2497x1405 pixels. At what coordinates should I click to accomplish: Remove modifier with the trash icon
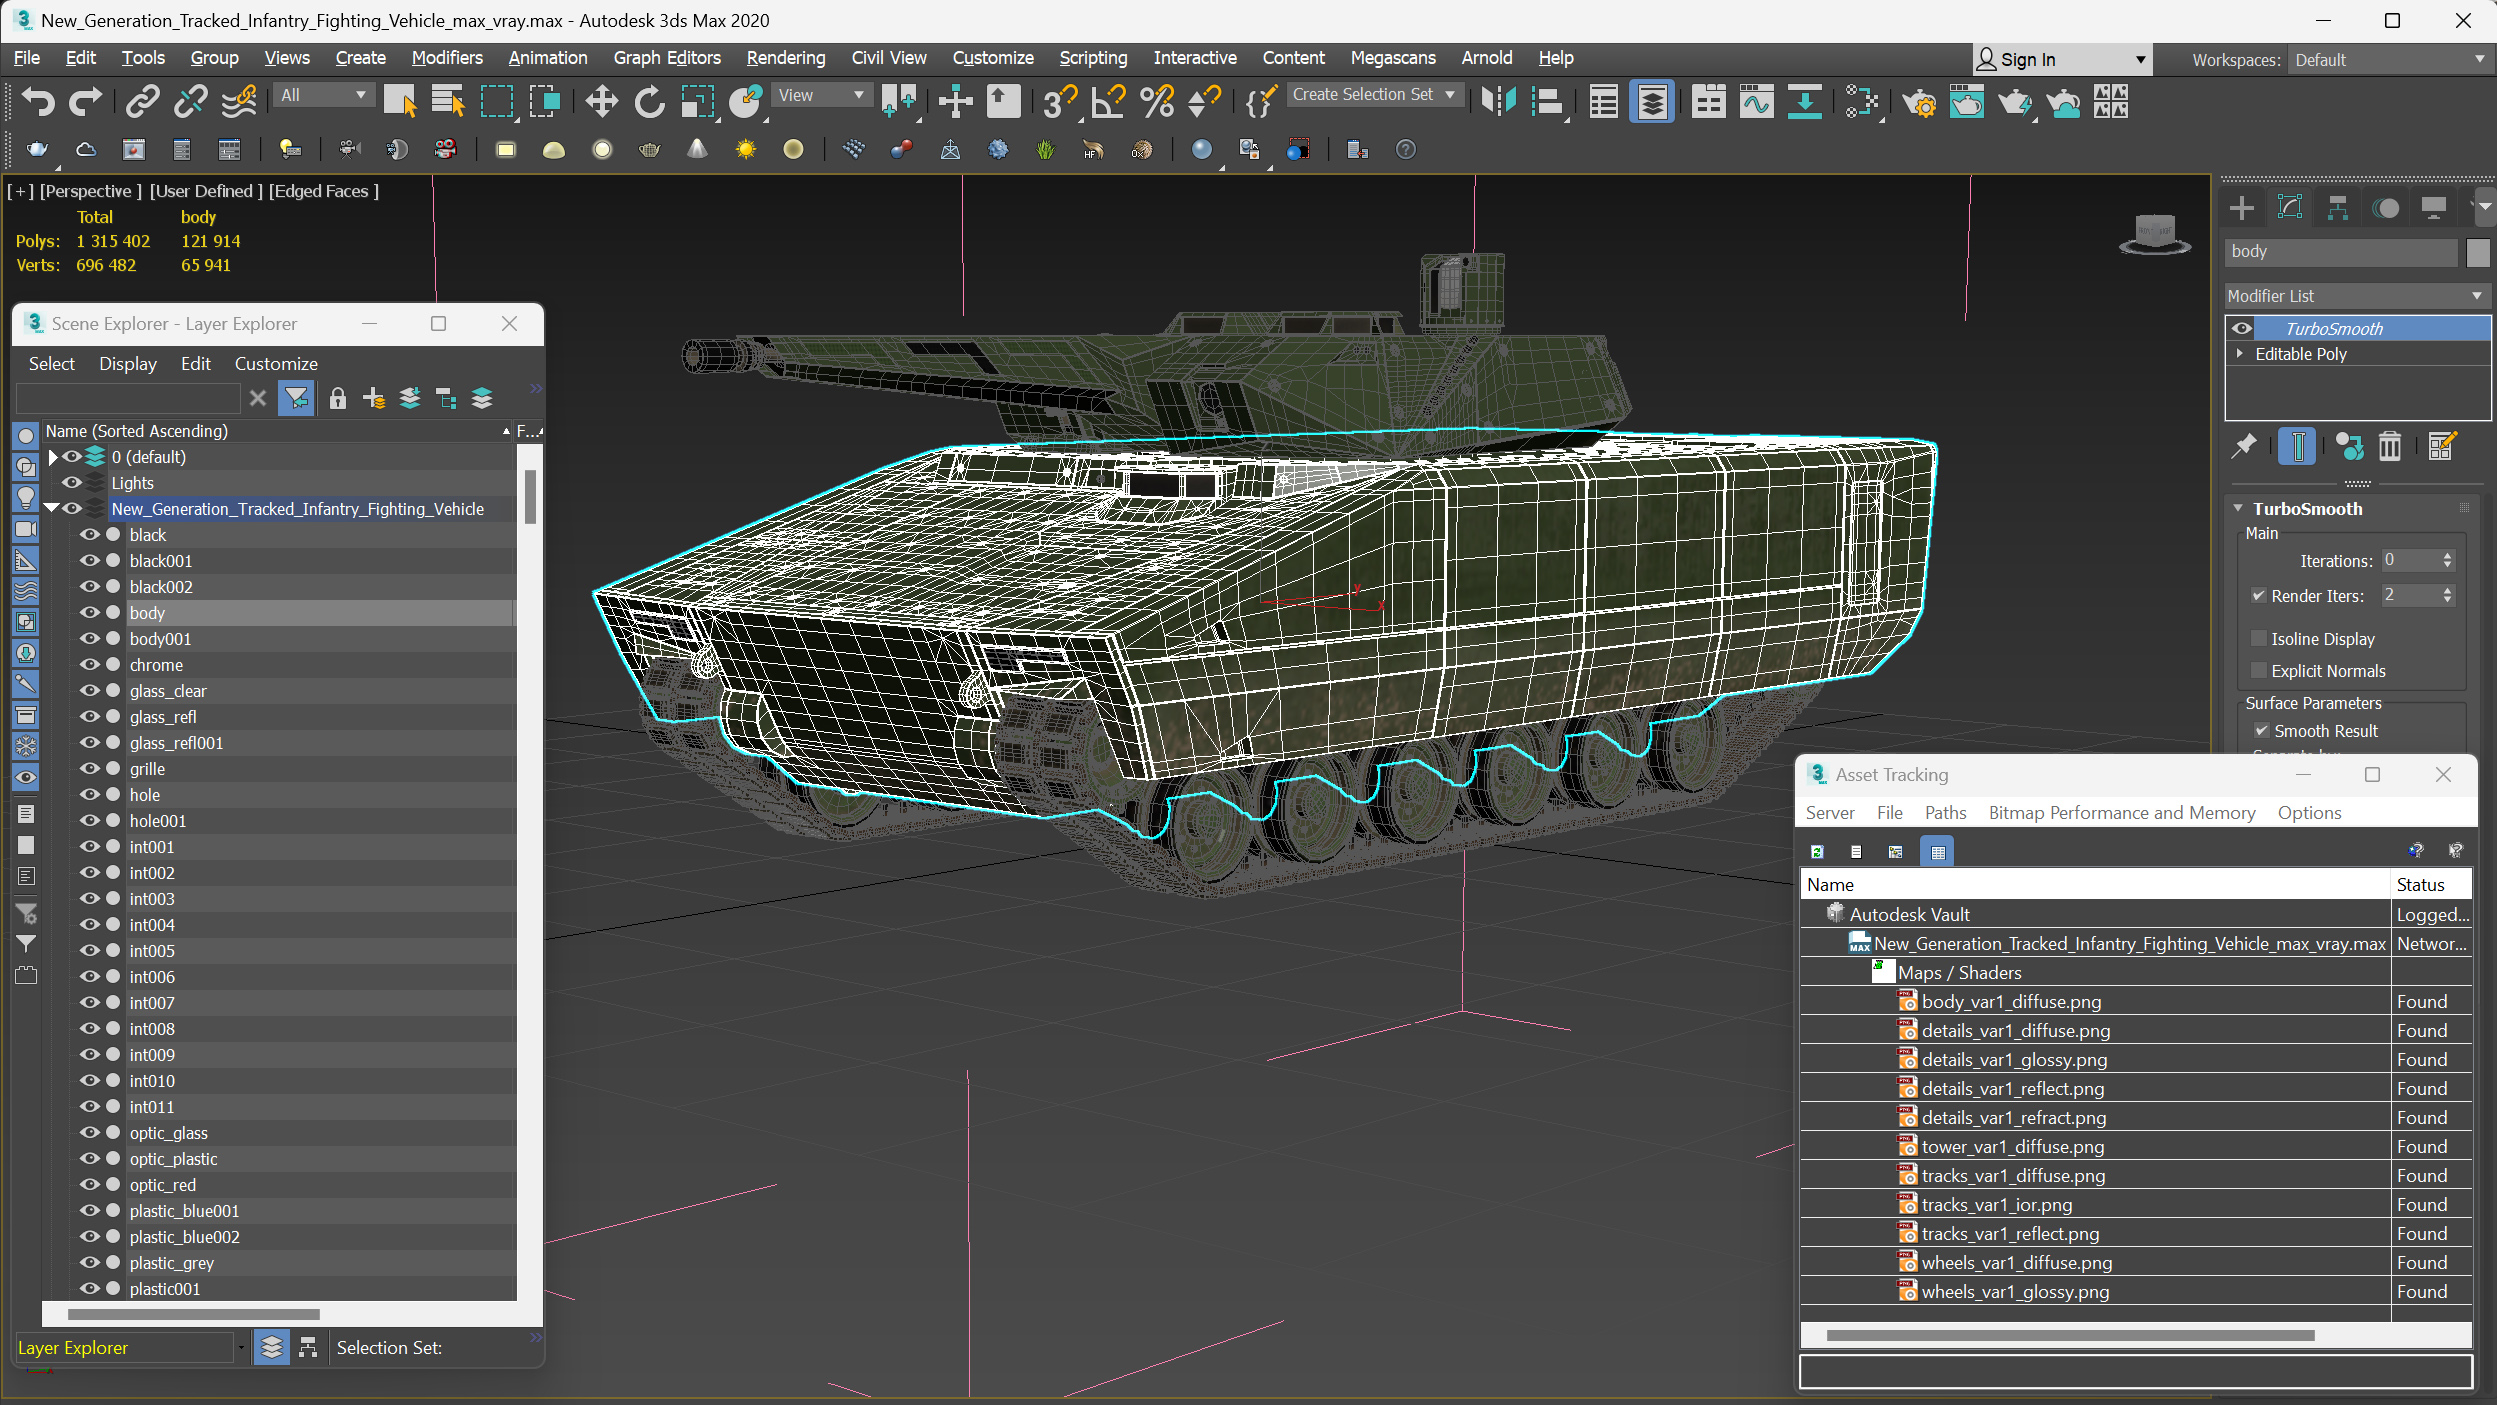2389,446
